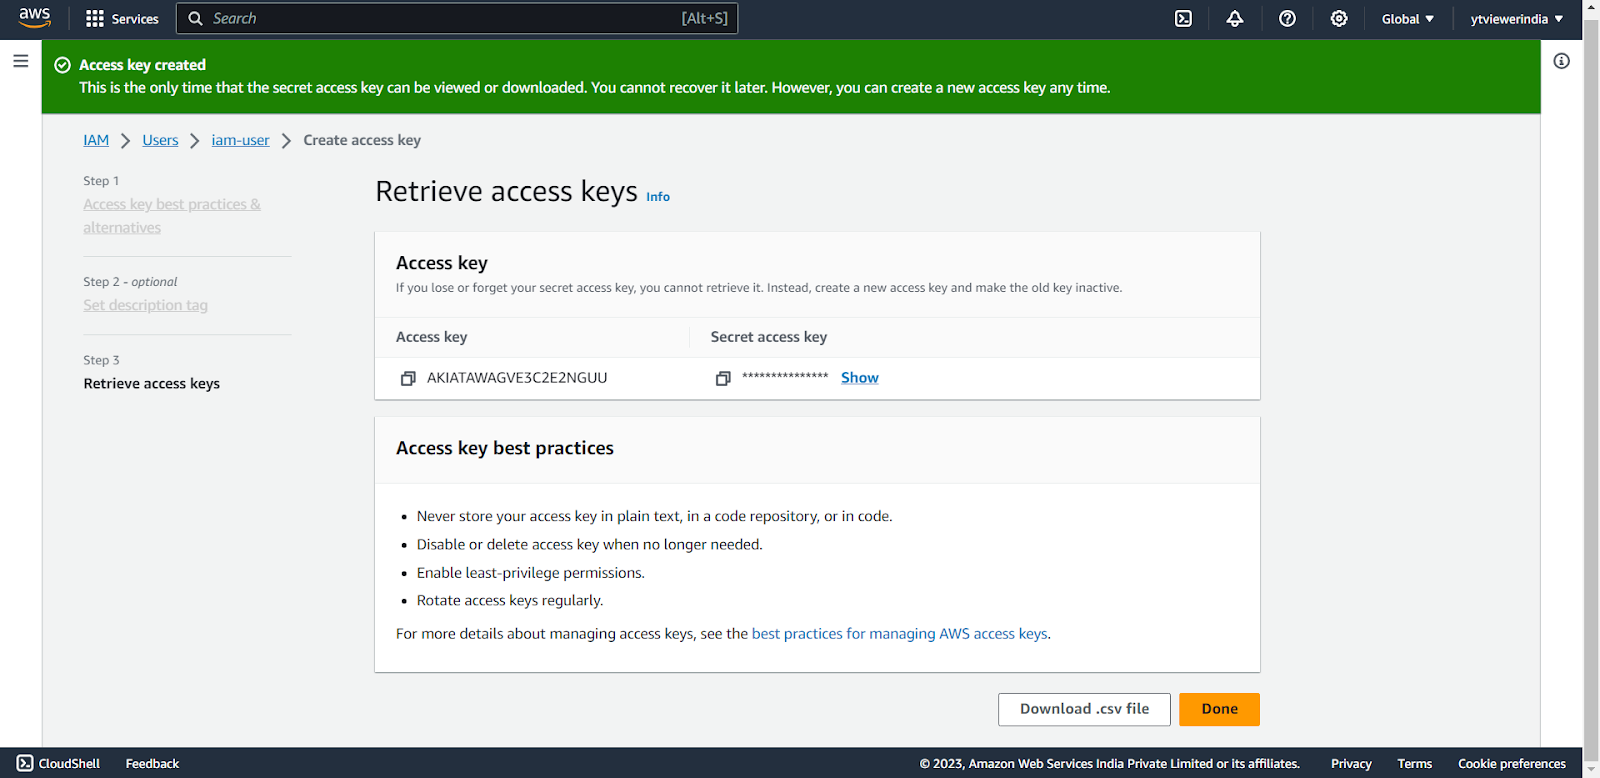
Task: Open the Services grid menu
Action: [95, 19]
